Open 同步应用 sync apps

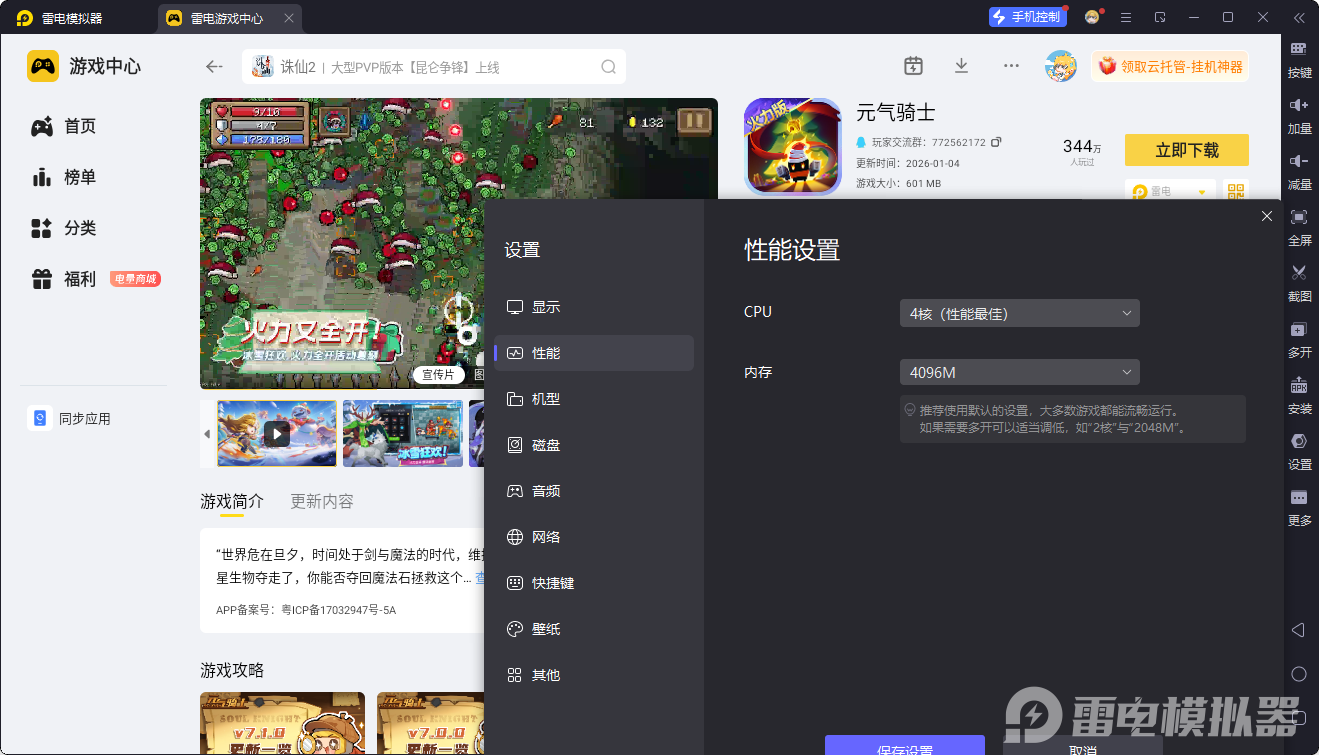(x=69, y=419)
